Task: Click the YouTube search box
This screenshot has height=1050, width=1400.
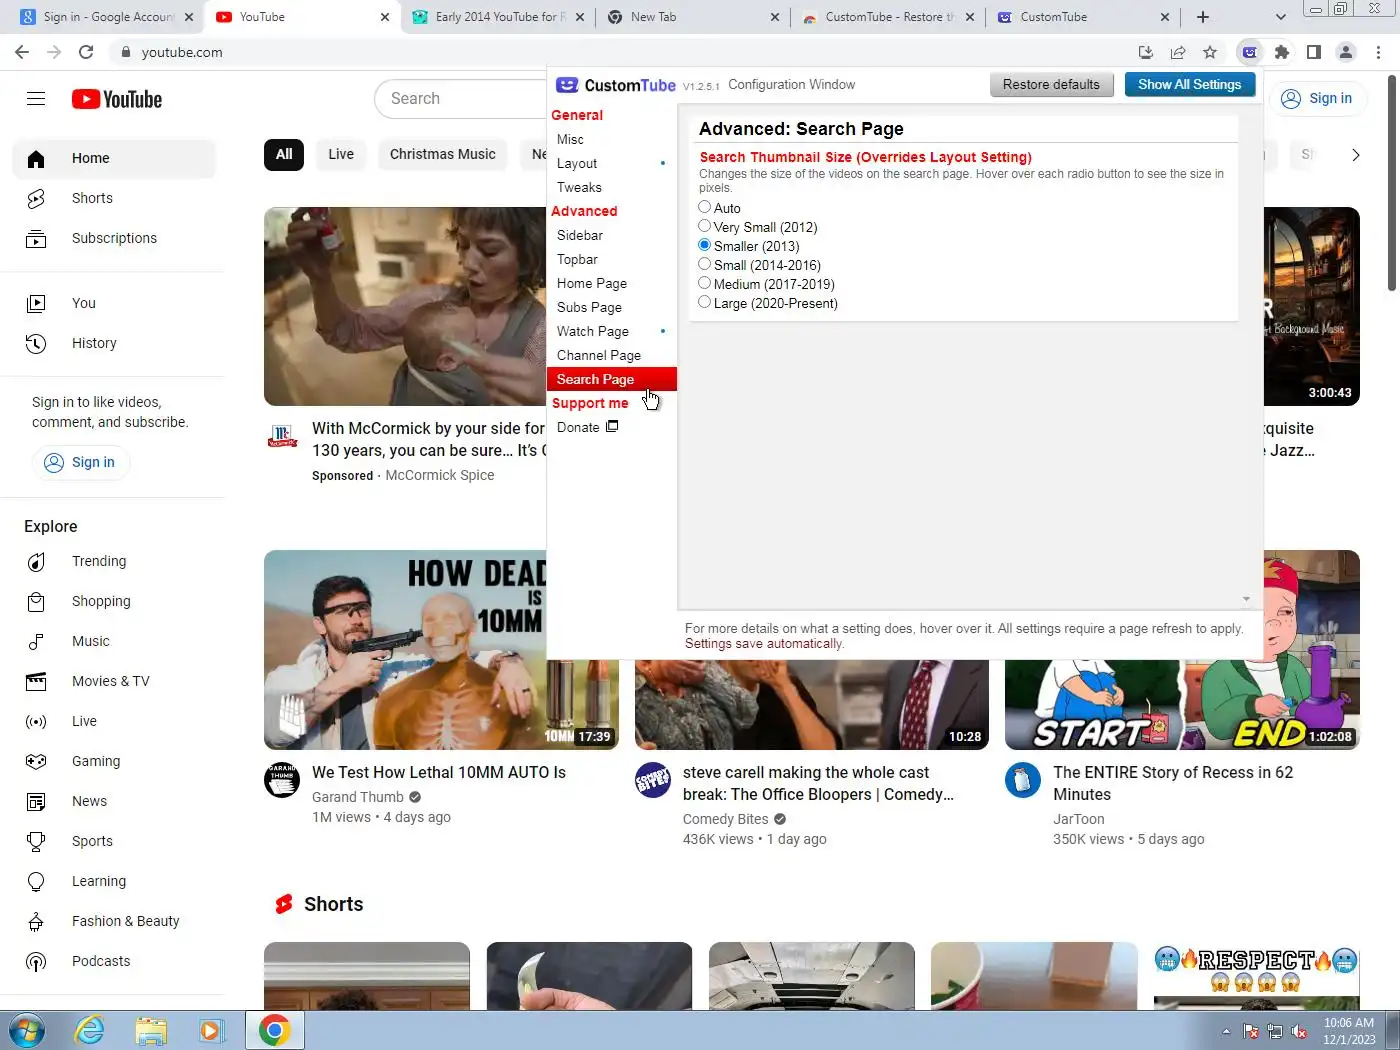Action: (x=462, y=98)
